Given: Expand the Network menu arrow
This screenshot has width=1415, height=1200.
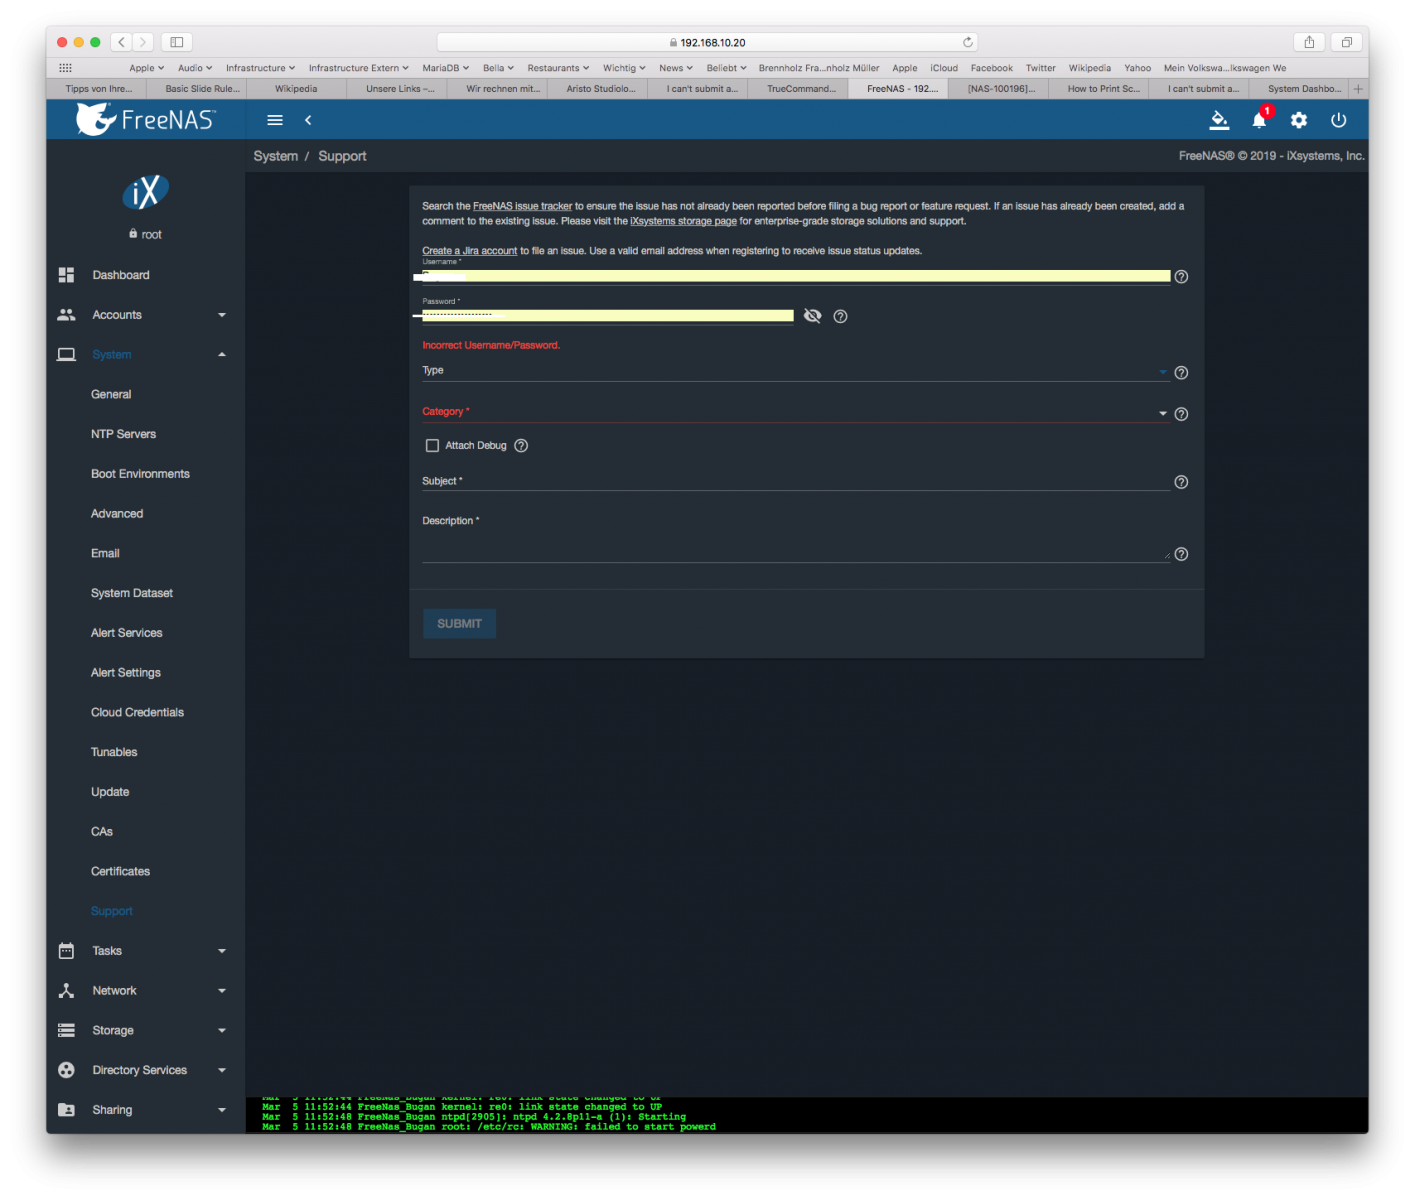Looking at the screenshot, I should (222, 991).
